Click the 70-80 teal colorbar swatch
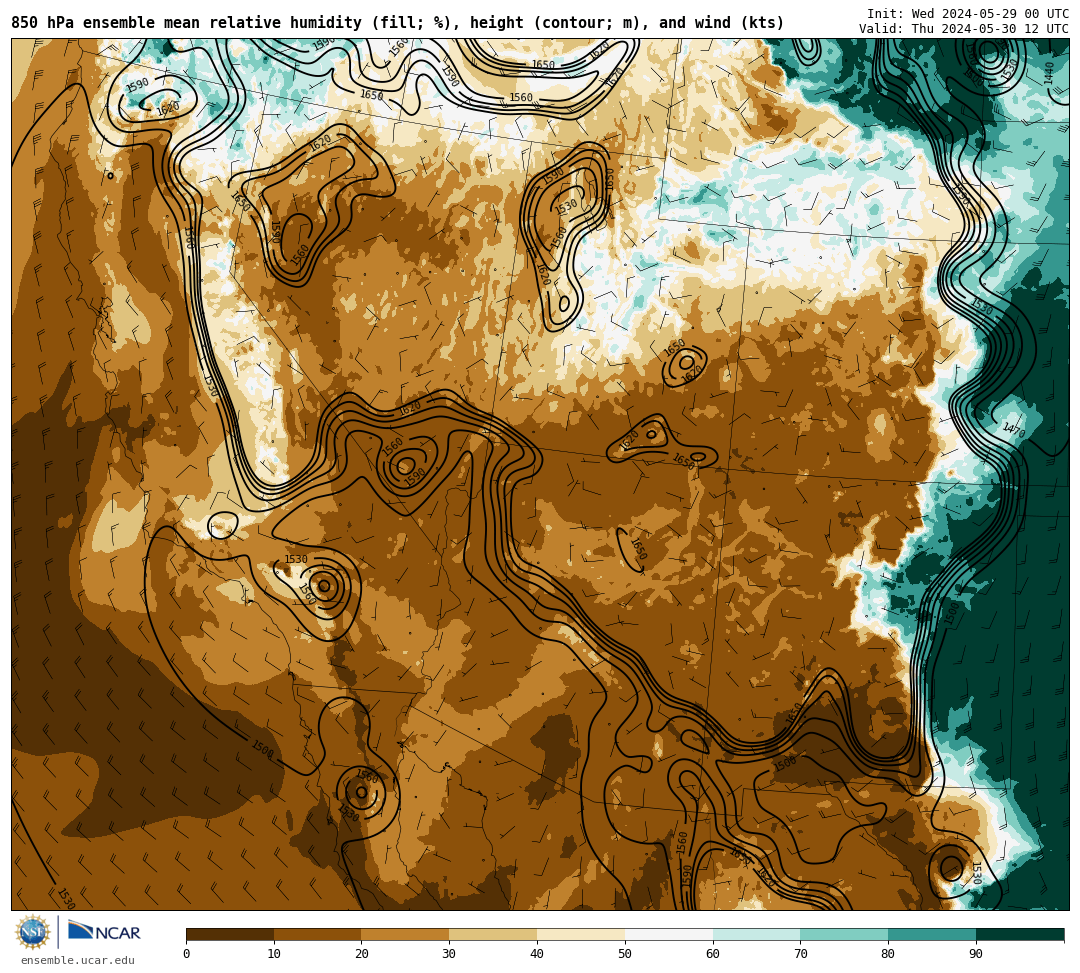This screenshot has width=1080, height=973. [x=844, y=934]
